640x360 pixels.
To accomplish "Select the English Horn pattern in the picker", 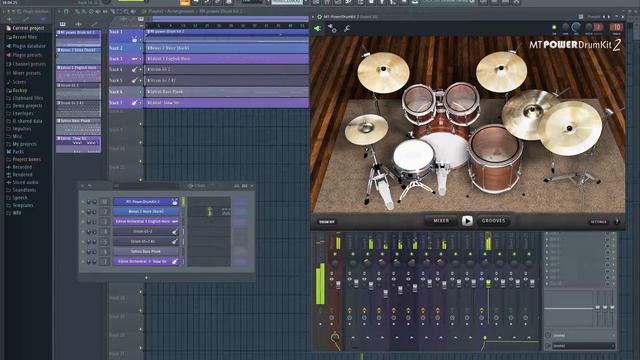I will pos(78,73).
